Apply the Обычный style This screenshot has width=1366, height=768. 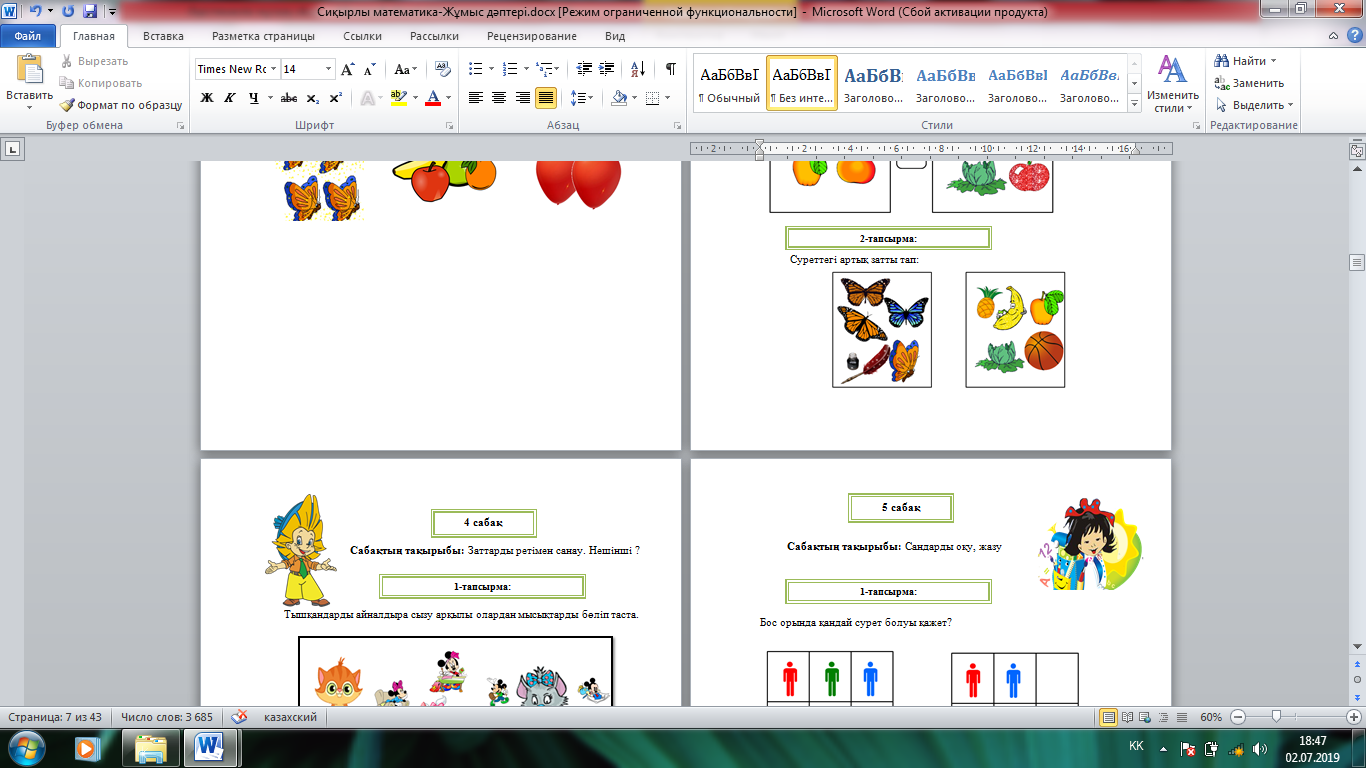[729, 83]
